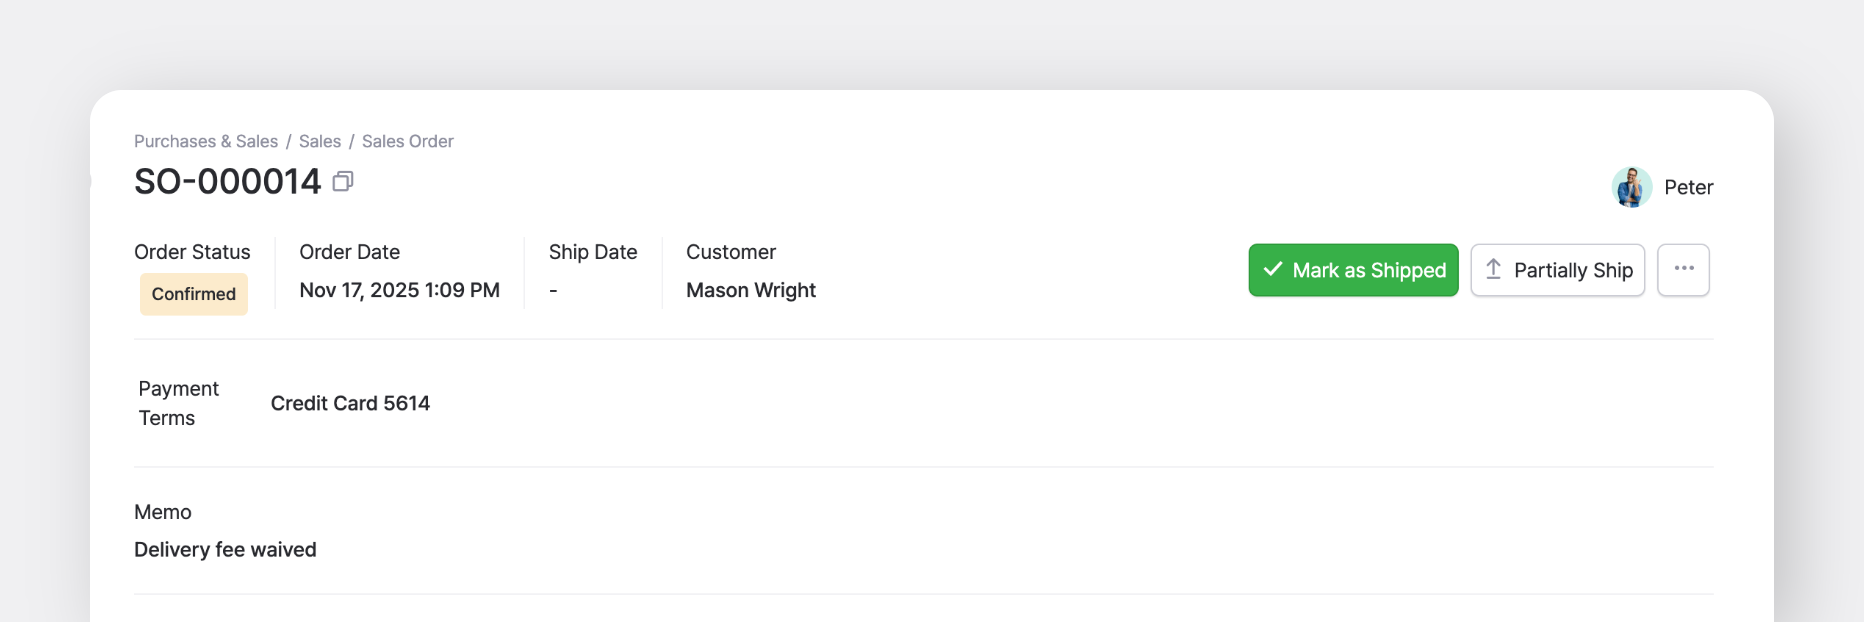Go to the Sales breadcrumb
Image resolution: width=1864 pixels, height=622 pixels.
[320, 141]
